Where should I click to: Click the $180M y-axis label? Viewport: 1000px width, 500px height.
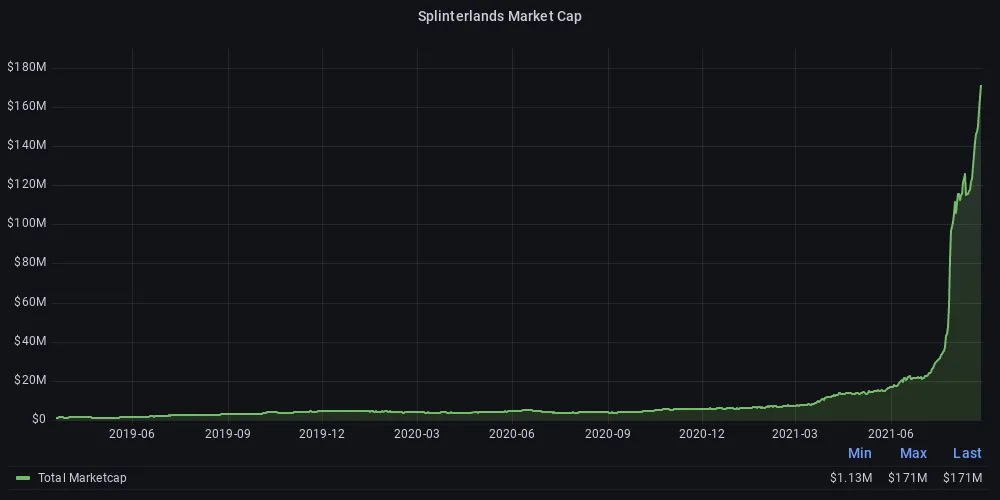pyautogui.click(x=26, y=67)
